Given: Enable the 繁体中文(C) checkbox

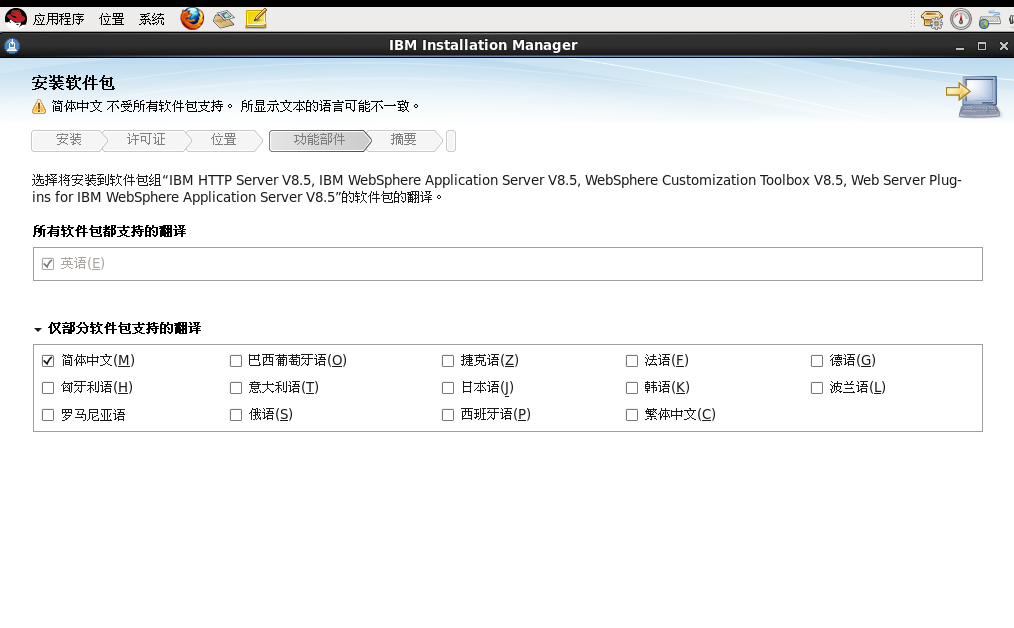Looking at the screenshot, I should tap(632, 415).
